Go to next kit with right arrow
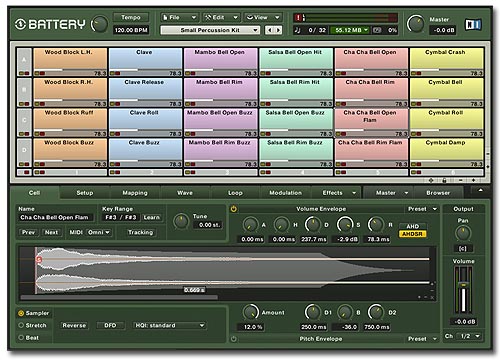This screenshot has height=360, width=500. [x=278, y=30]
